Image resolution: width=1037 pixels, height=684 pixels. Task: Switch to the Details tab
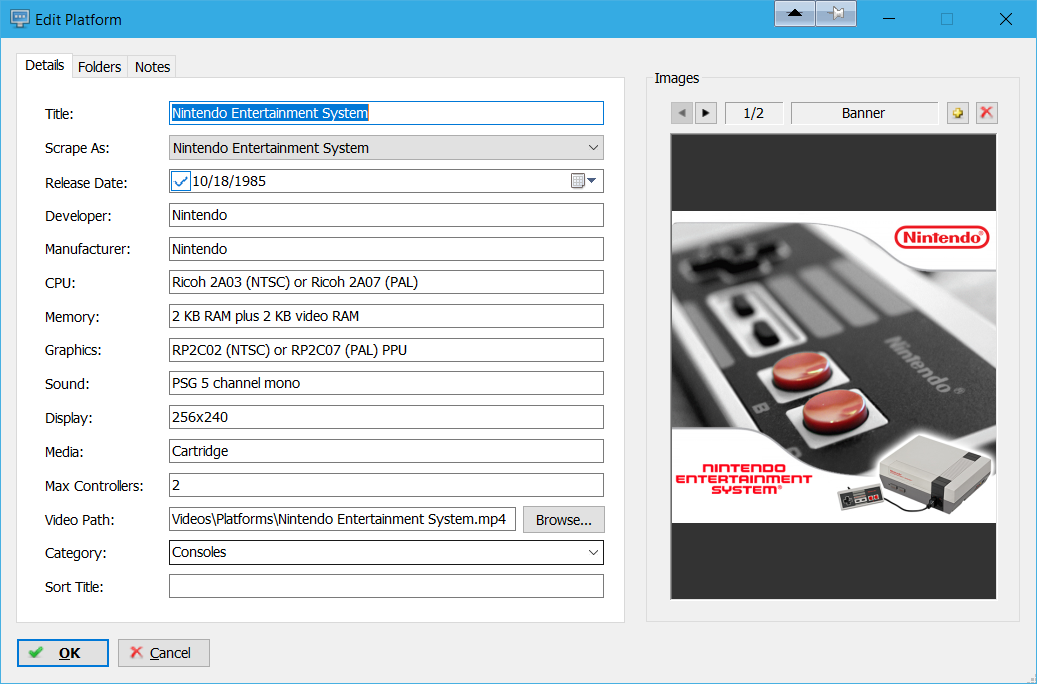point(44,65)
